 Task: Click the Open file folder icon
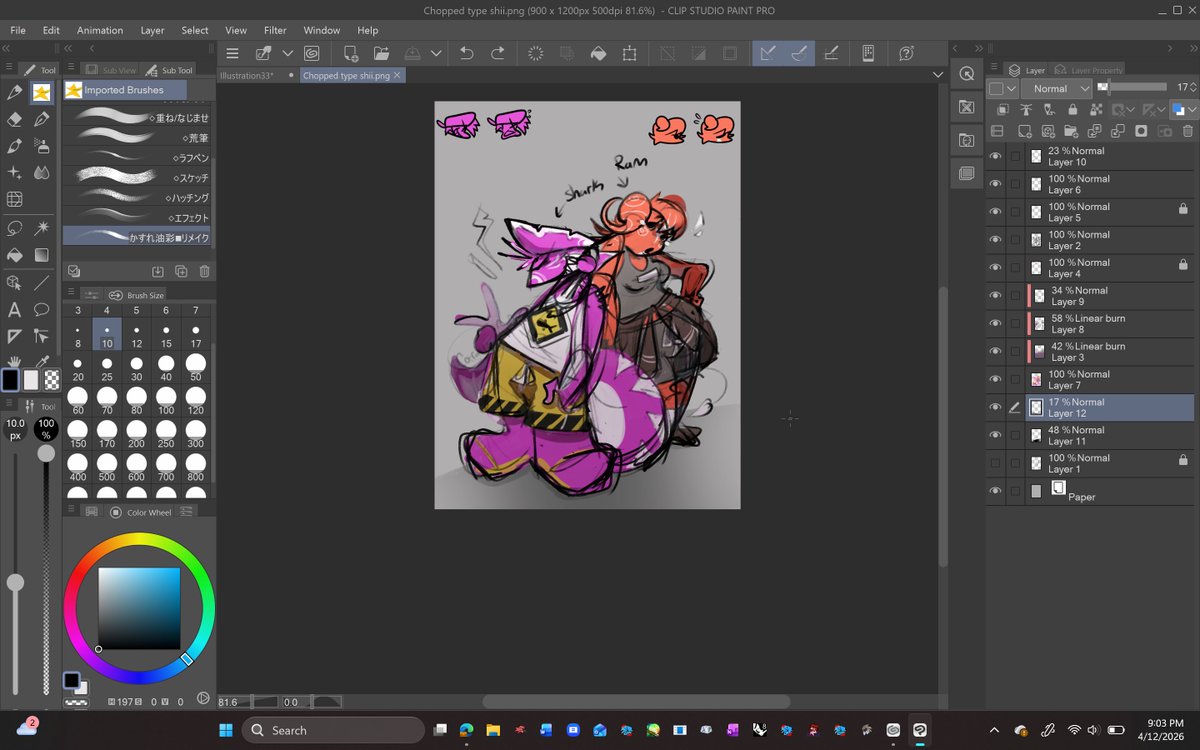click(381, 53)
